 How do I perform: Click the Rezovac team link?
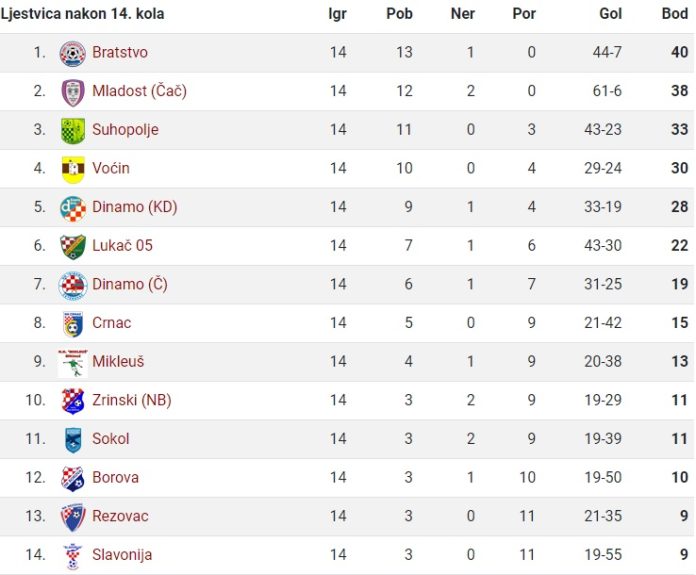120,516
